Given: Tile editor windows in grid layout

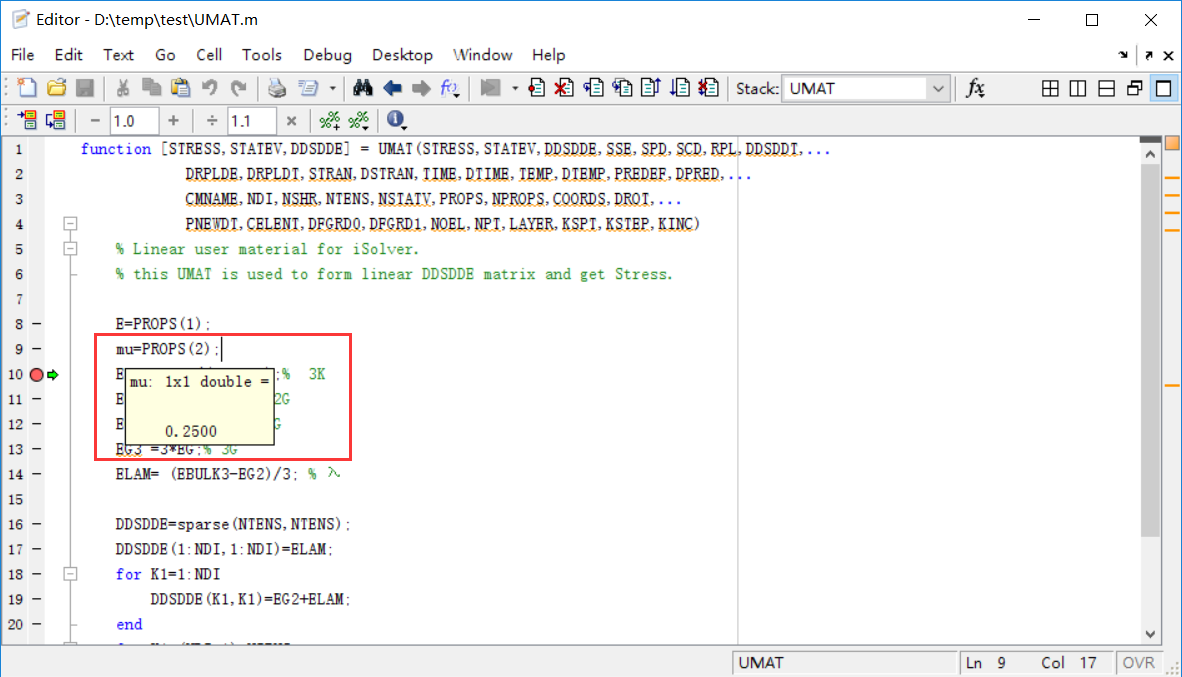Looking at the screenshot, I should [1050, 89].
